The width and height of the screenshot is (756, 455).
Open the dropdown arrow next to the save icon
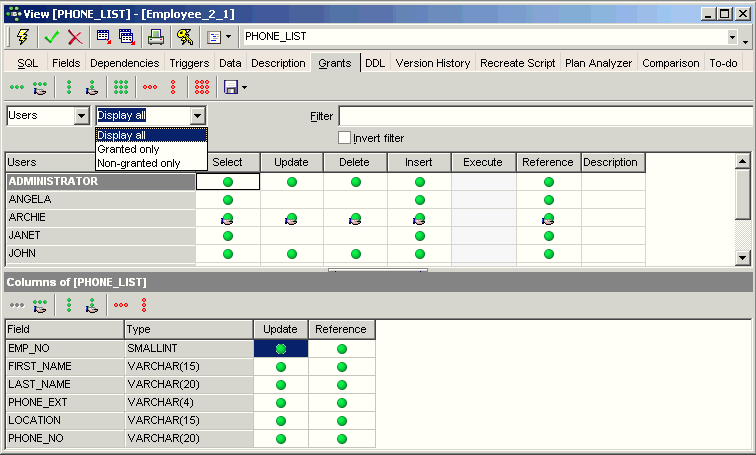[244, 88]
